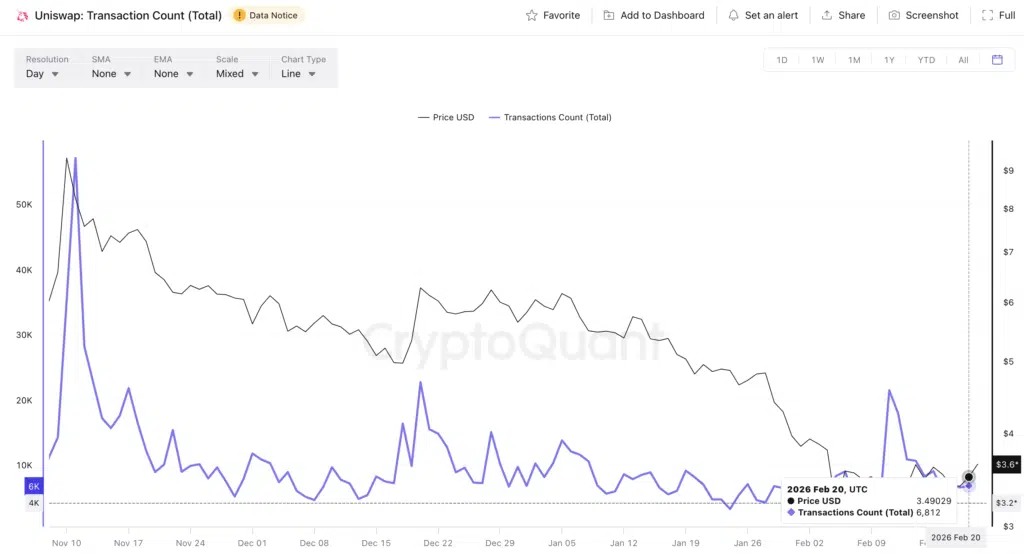The height and width of the screenshot is (554, 1024).
Task: Switch to the YTD range tab
Action: 926,60
